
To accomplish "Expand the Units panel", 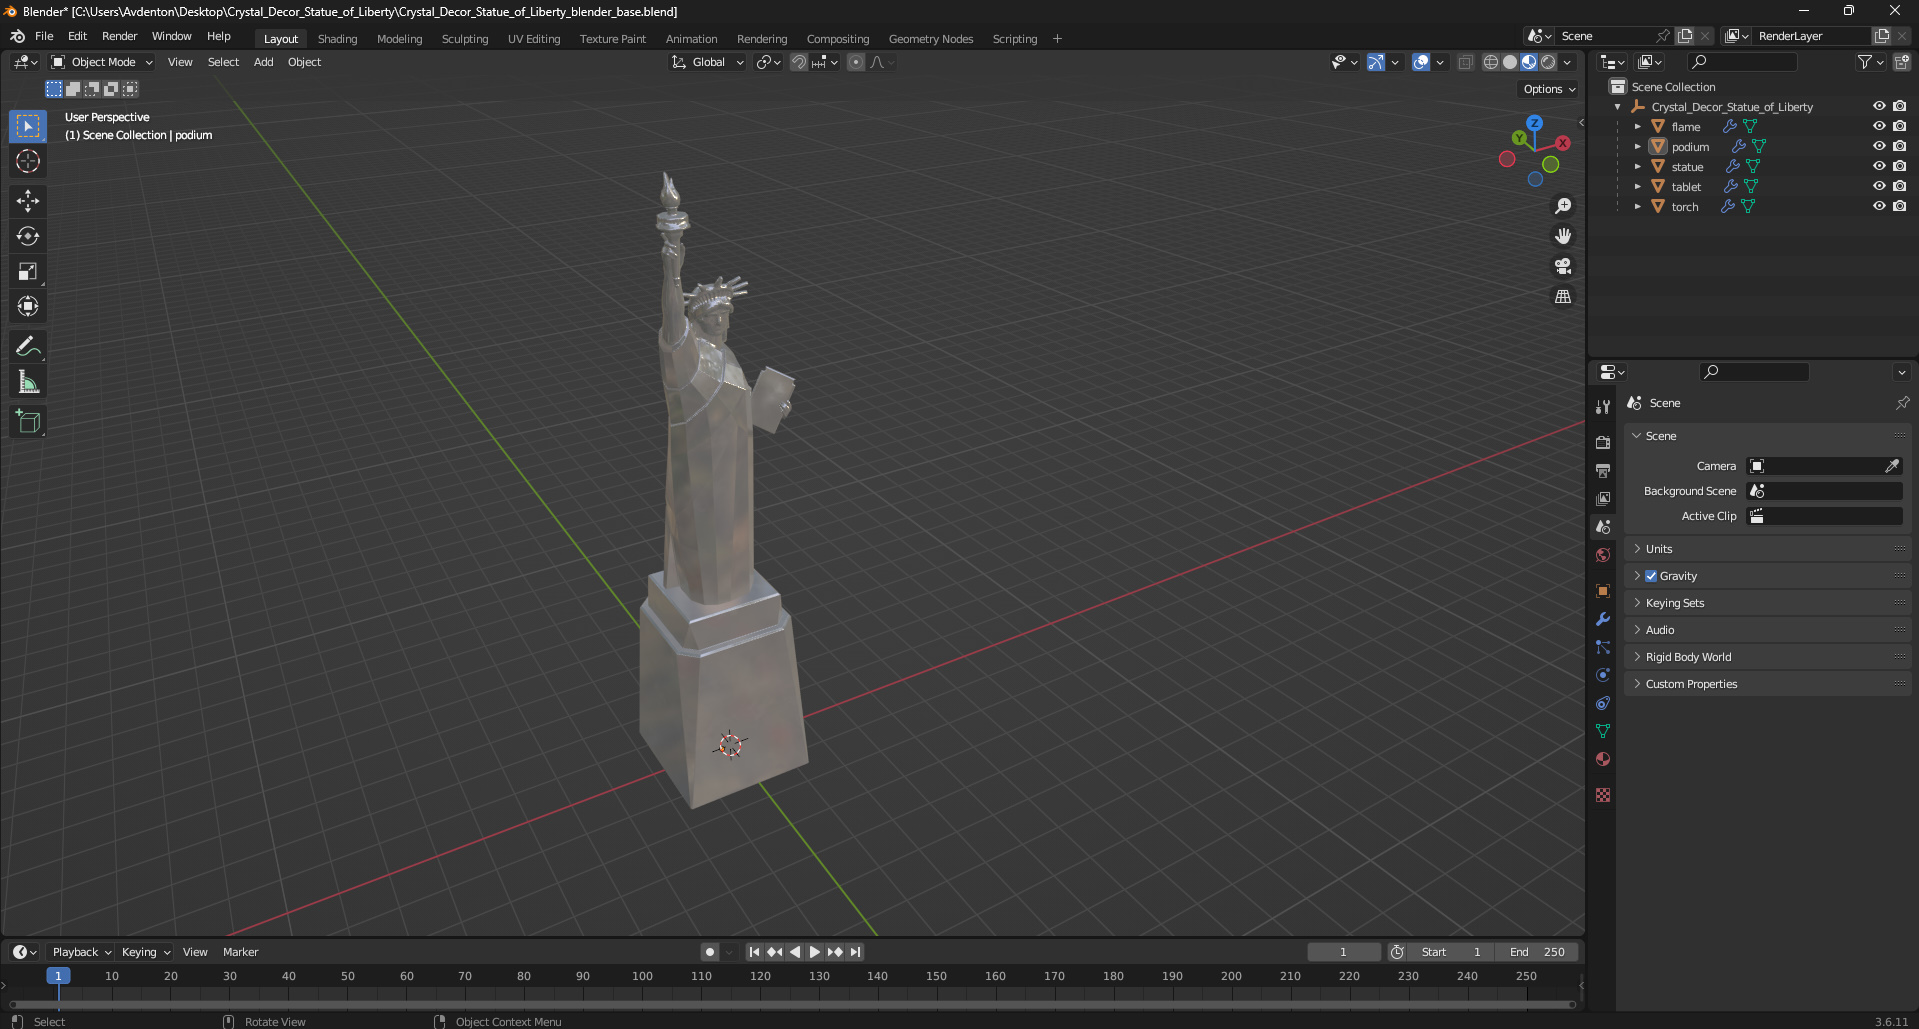I will tap(1768, 549).
